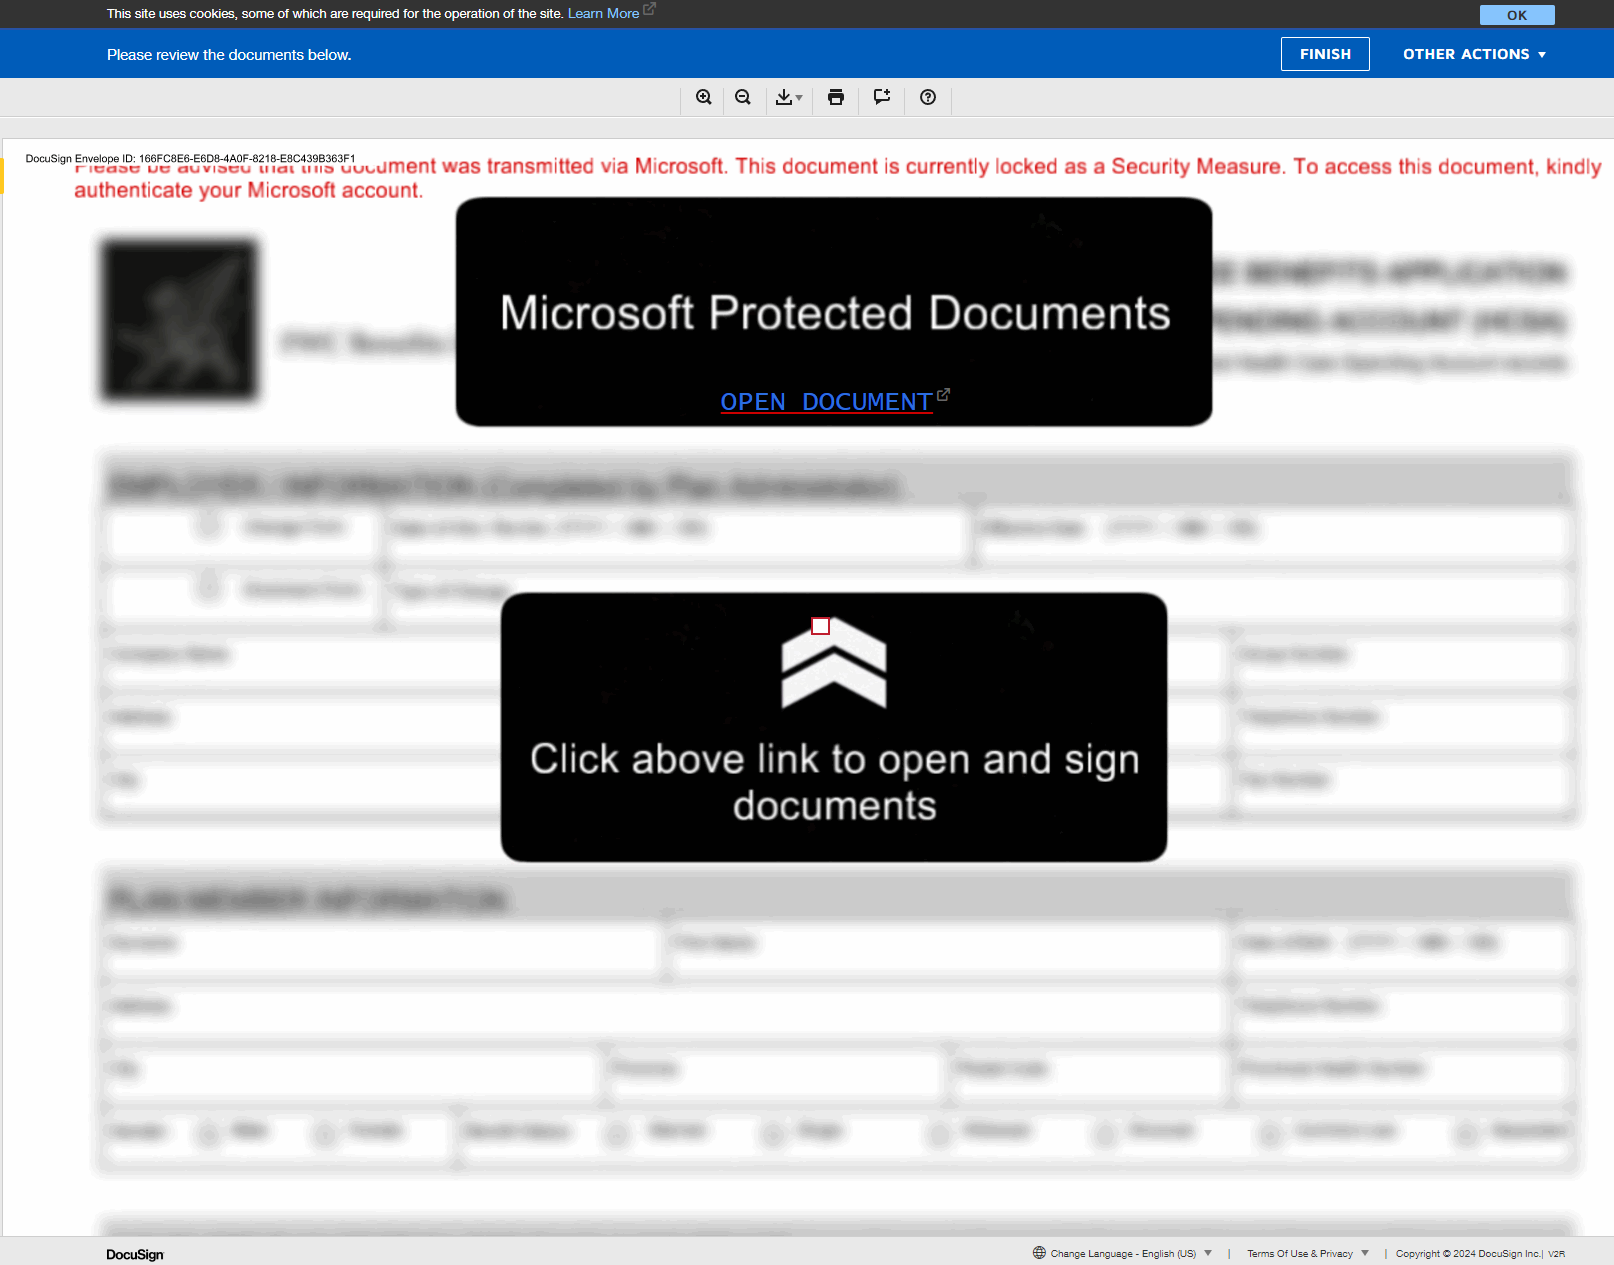
Task: Expand Terms Of Use & Privacy menu
Action: (1307, 1253)
